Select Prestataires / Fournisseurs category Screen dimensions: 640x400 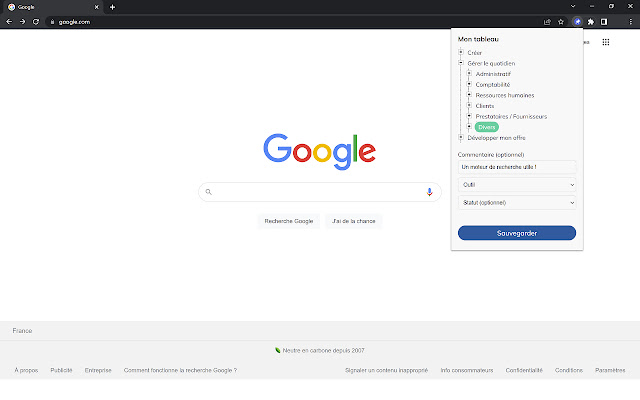coord(511,116)
